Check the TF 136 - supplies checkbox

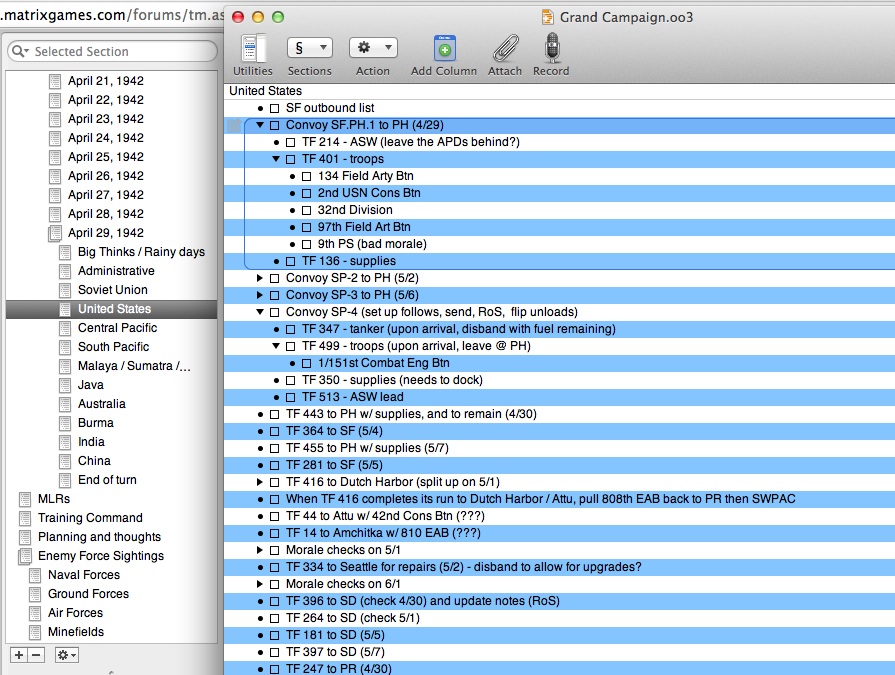(291, 261)
